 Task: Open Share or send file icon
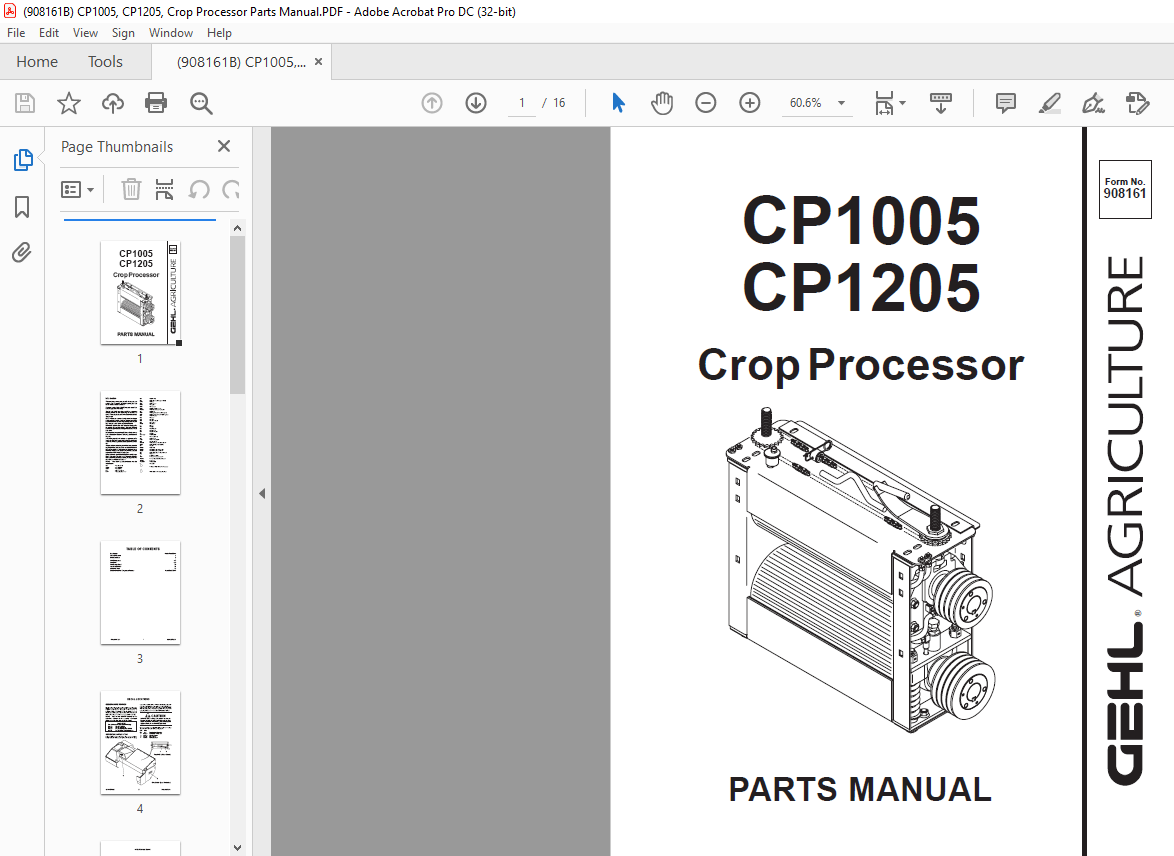click(x=1137, y=103)
